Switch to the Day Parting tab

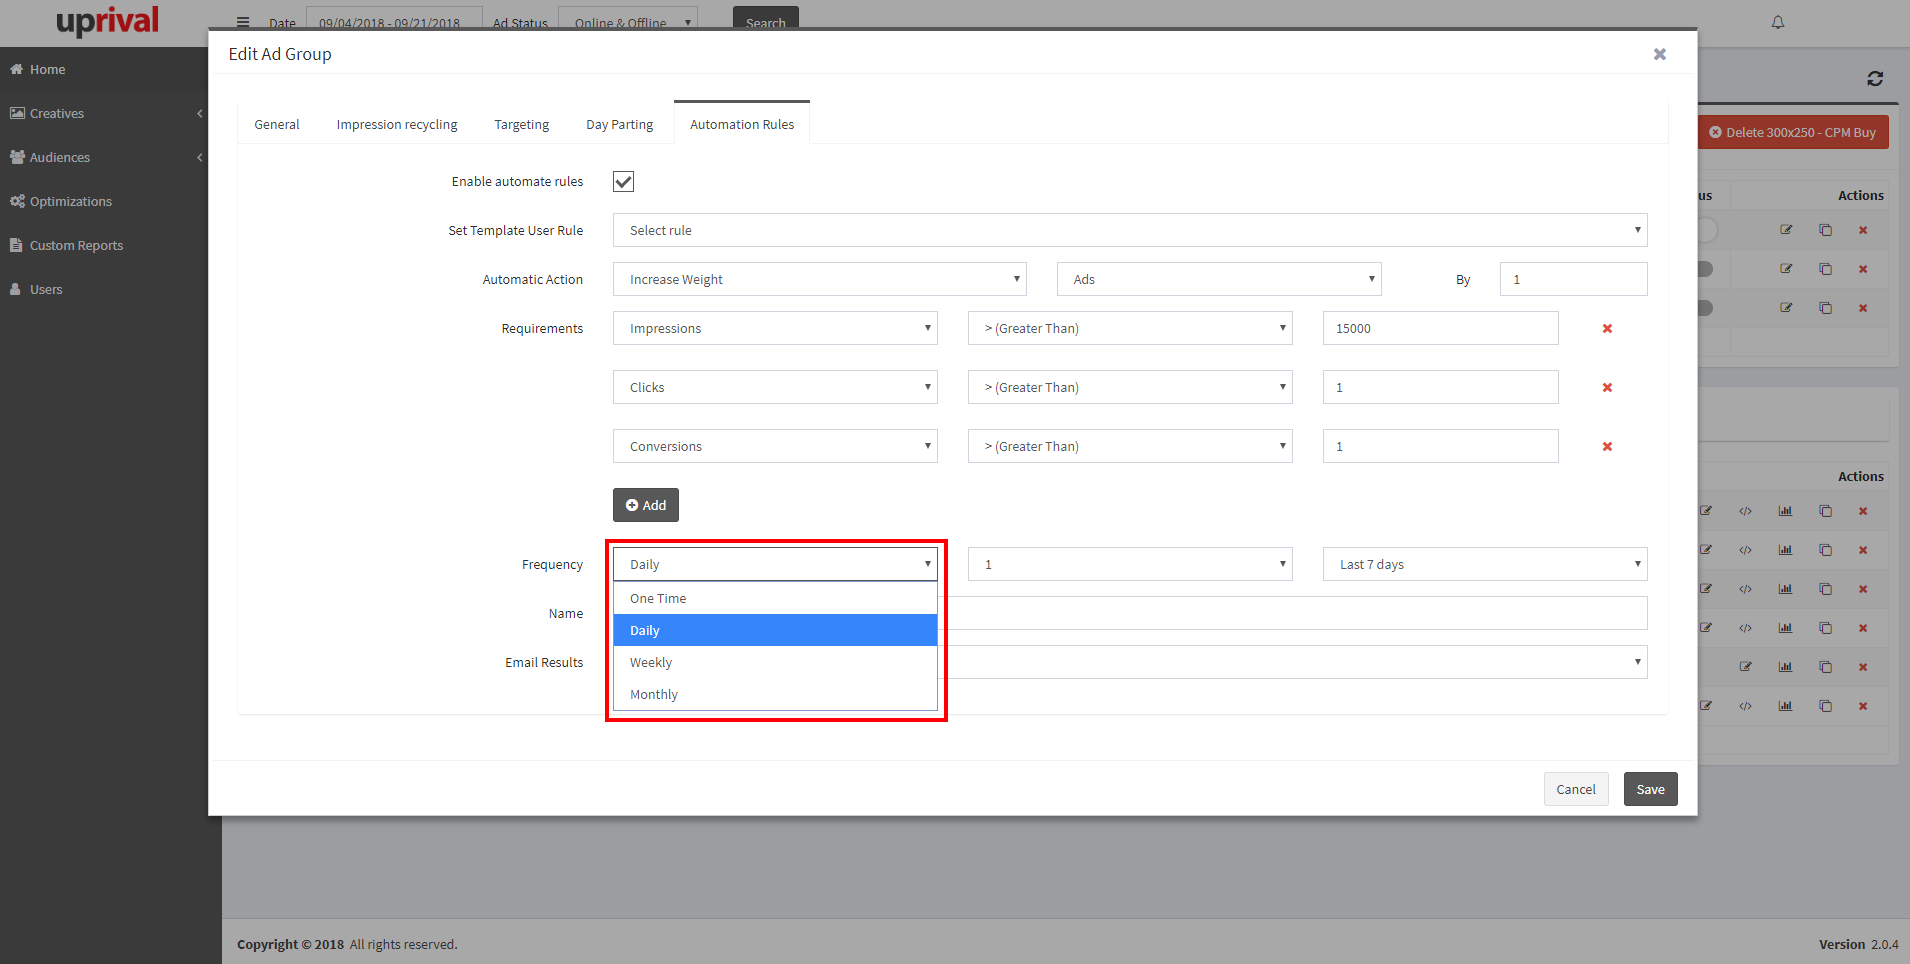point(620,124)
